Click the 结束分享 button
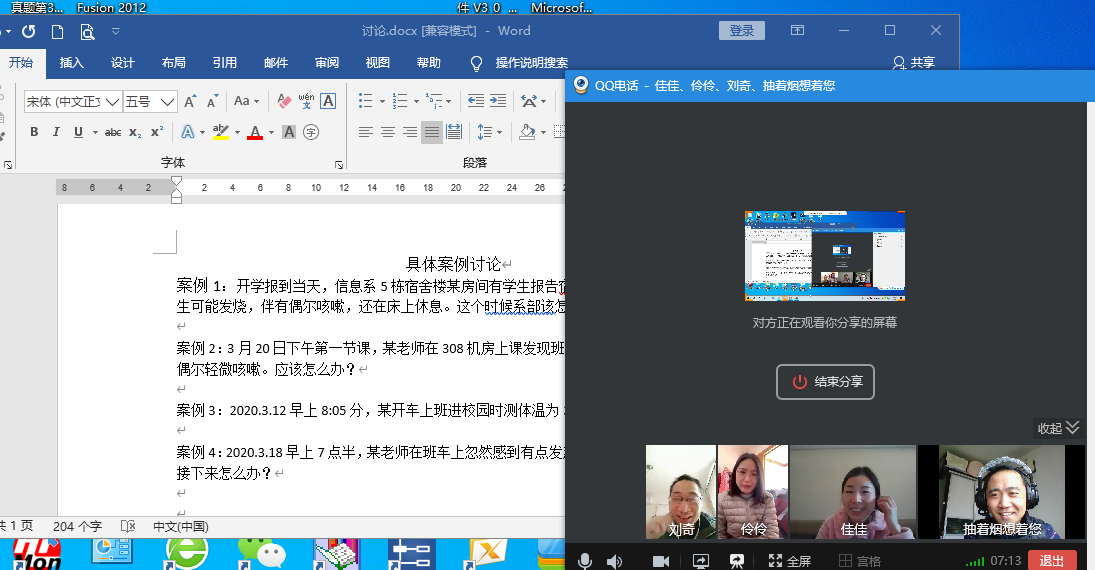 [826, 382]
